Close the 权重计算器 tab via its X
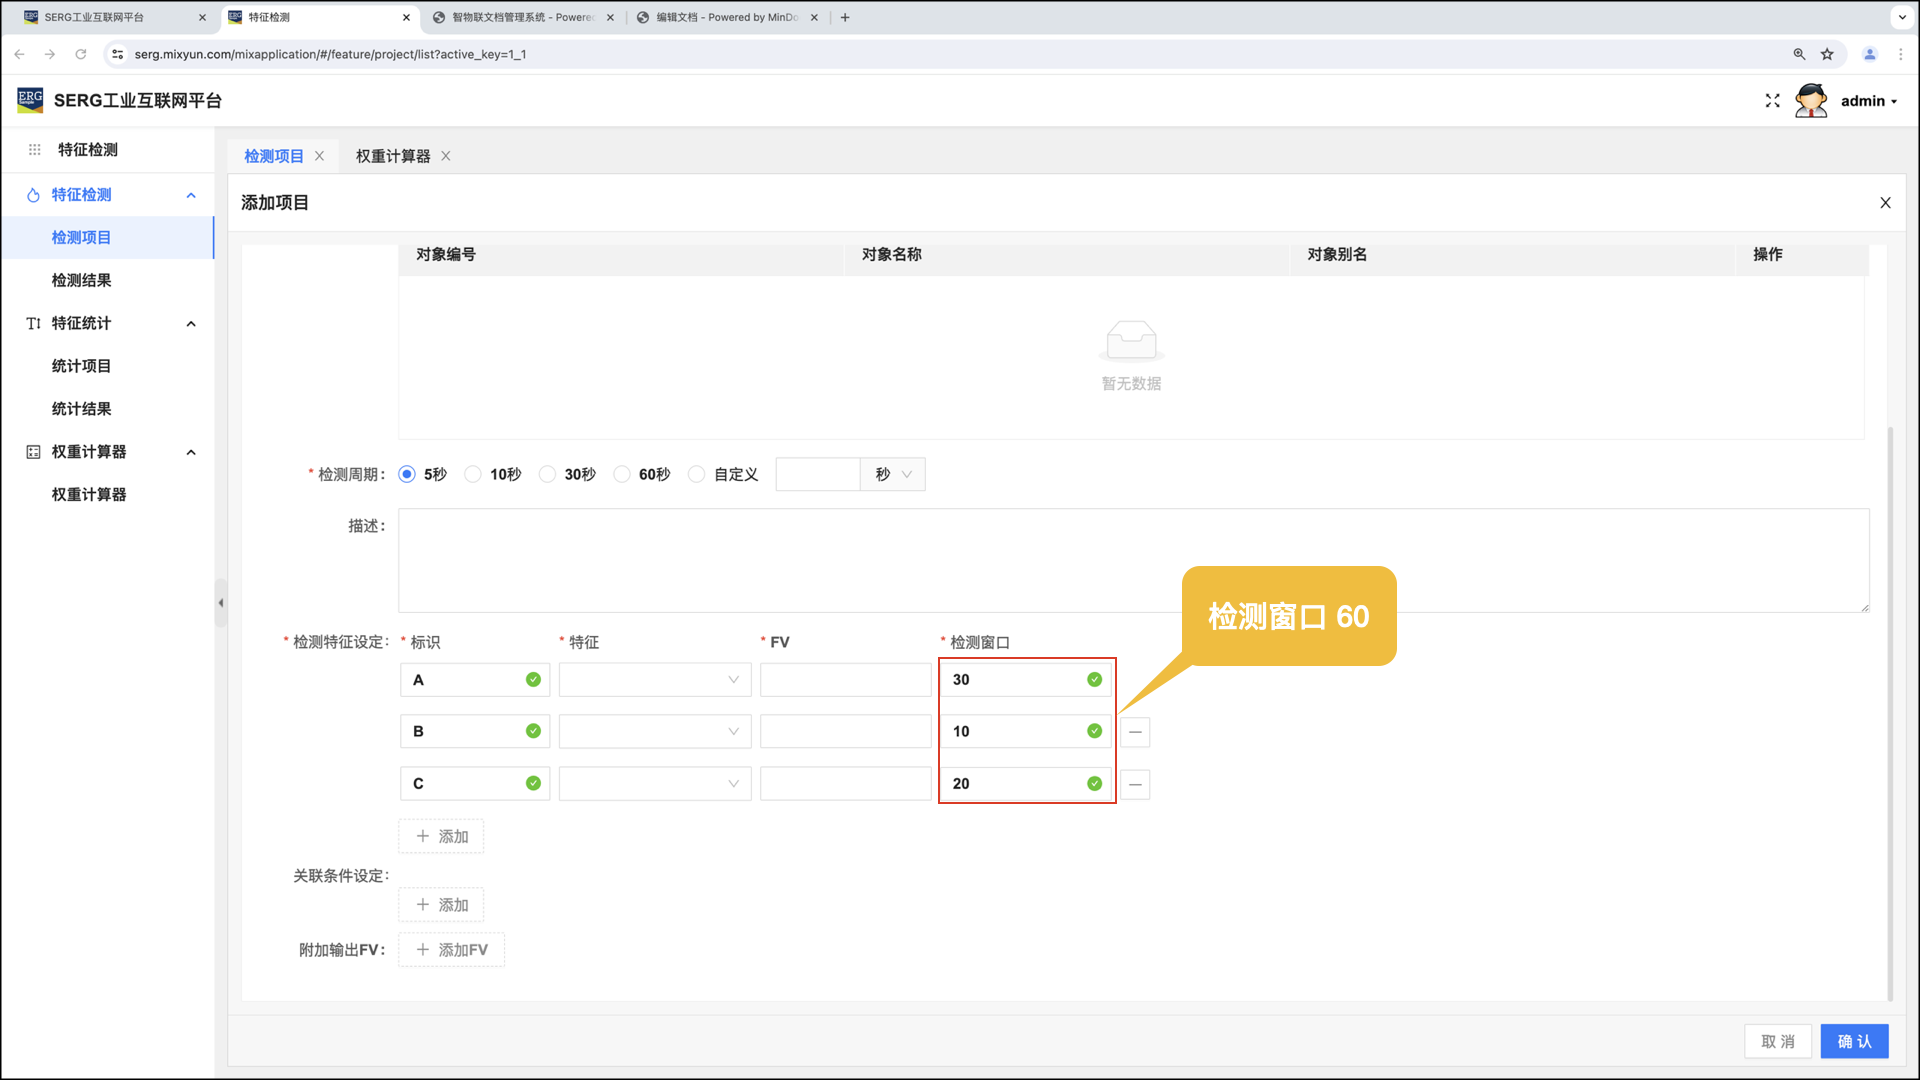1920x1080 pixels. coord(446,156)
